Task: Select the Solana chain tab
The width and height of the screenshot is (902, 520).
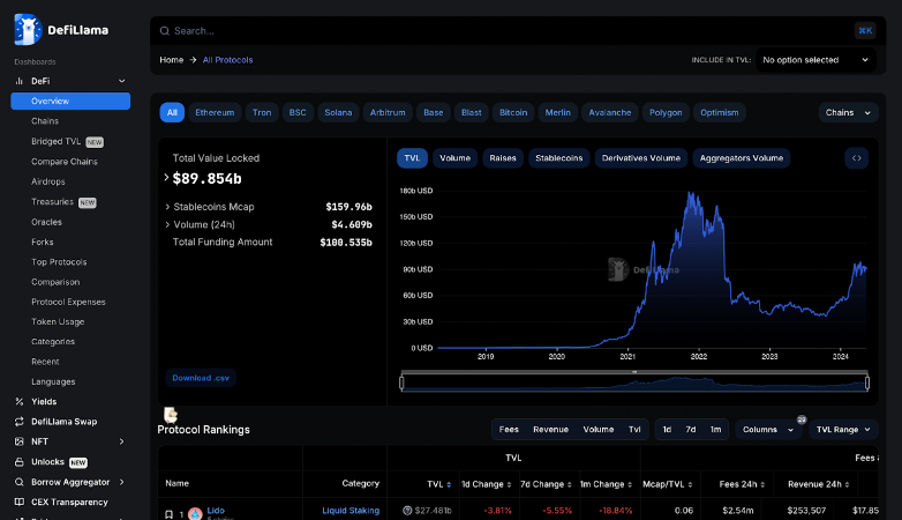Action: point(338,113)
